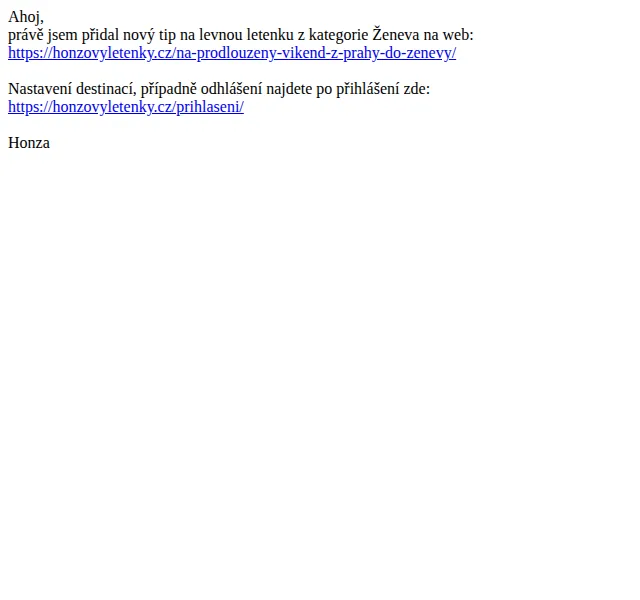The height and width of the screenshot is (600, 640).
Task: Click the word 'odhlášení' in the second paragraph
Action: click(x=231, y=89)
